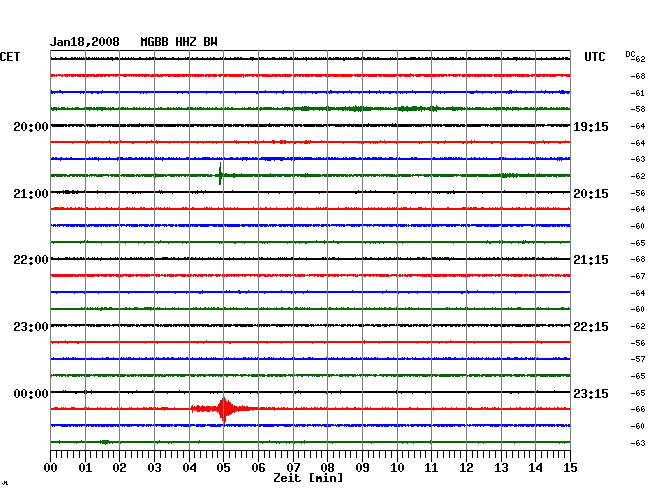Click the 03 minute axis tick label

[x=154, y=468]
